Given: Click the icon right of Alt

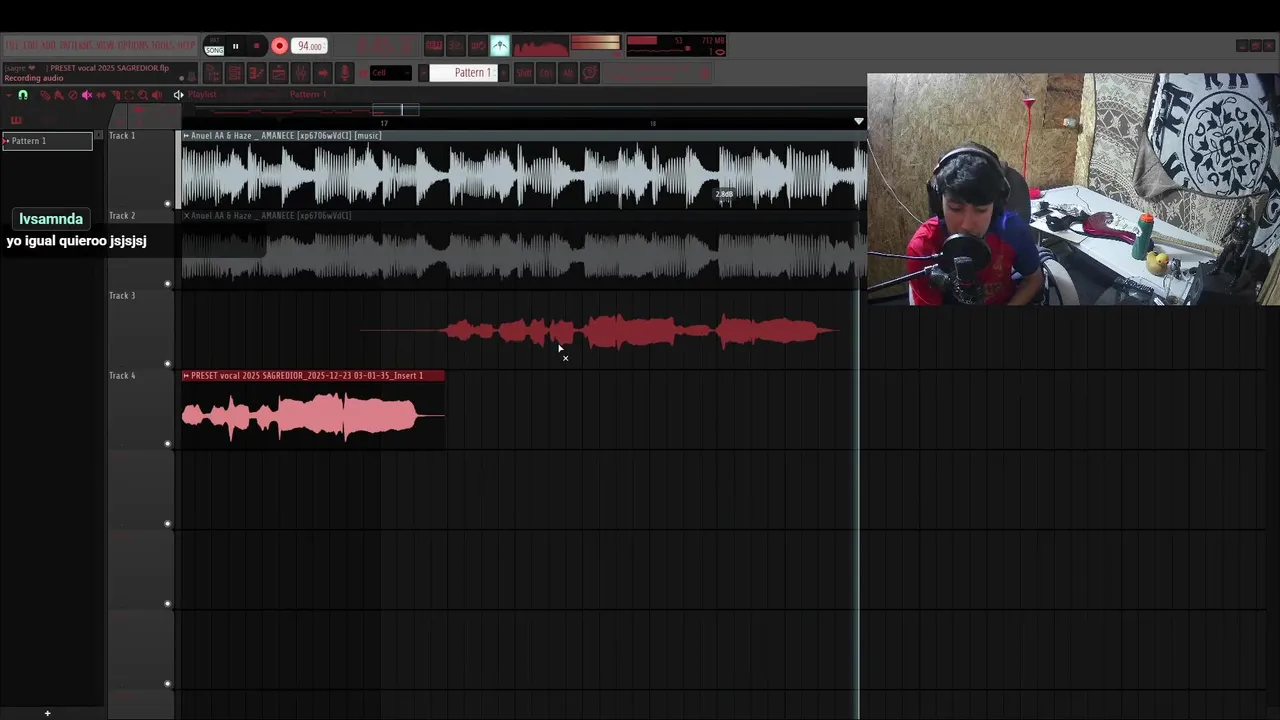Looking at the screenshot, I should pos(590,73).
